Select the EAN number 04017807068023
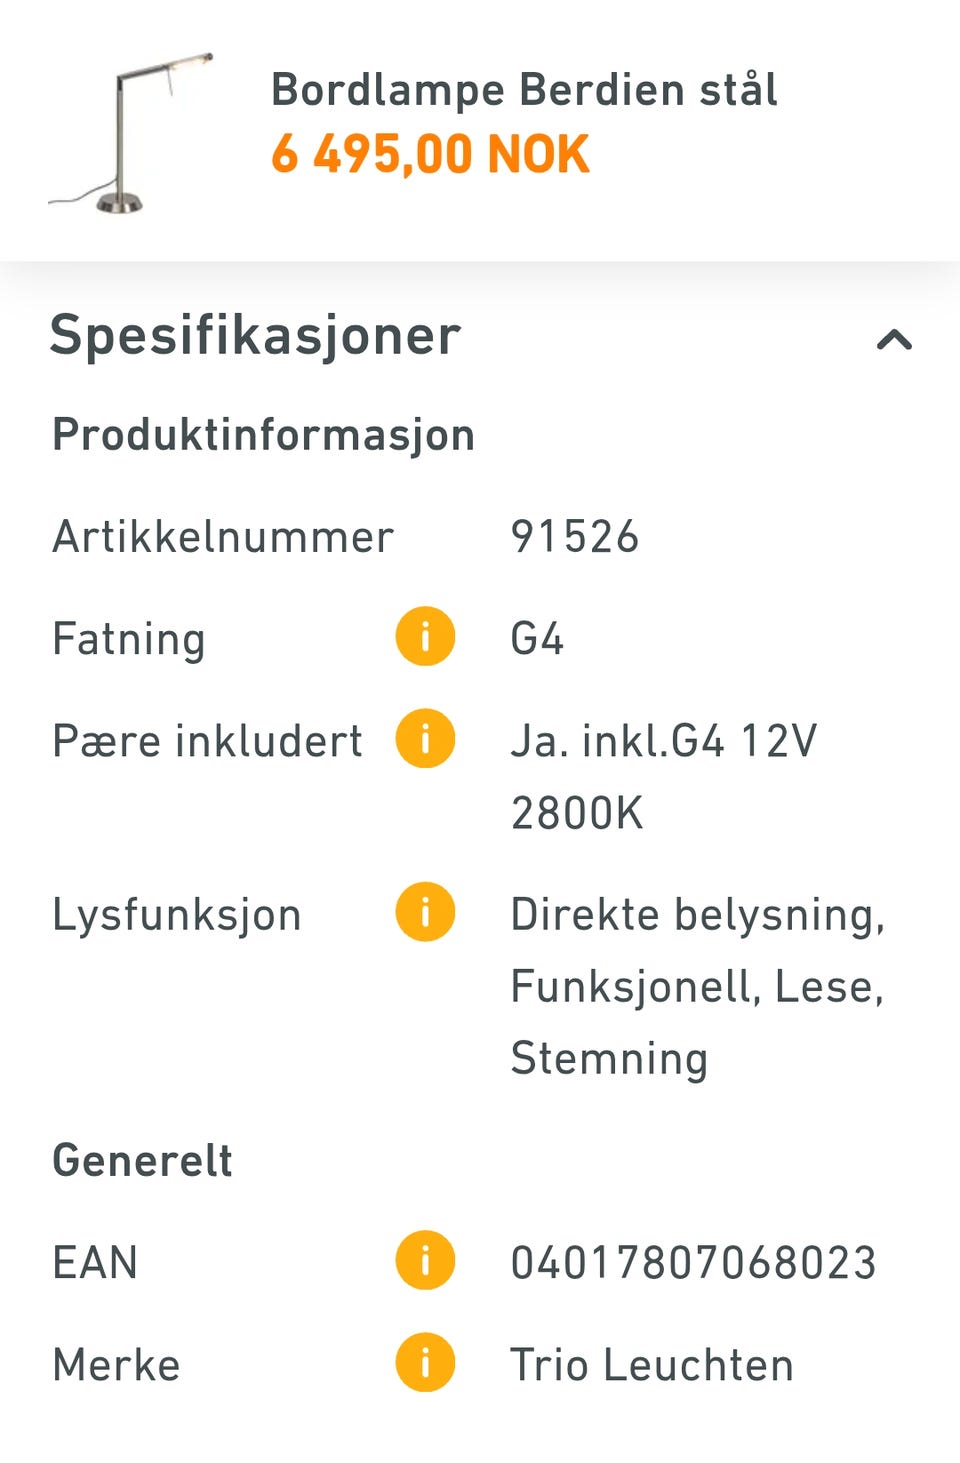The image size is (960, 1463). coord(693,1262)
